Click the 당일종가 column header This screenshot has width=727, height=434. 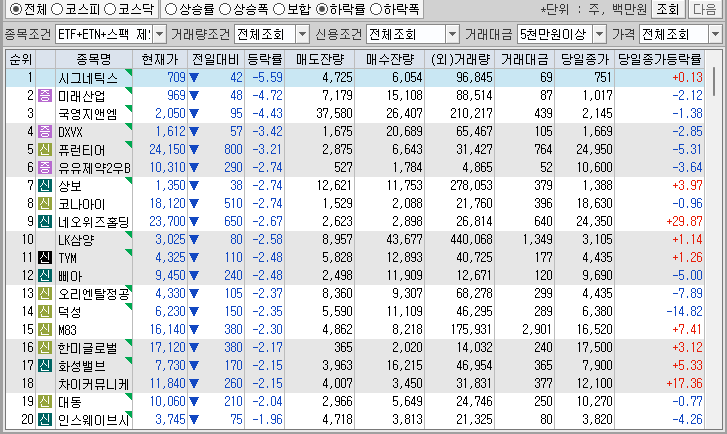click(x=585, y=59)
